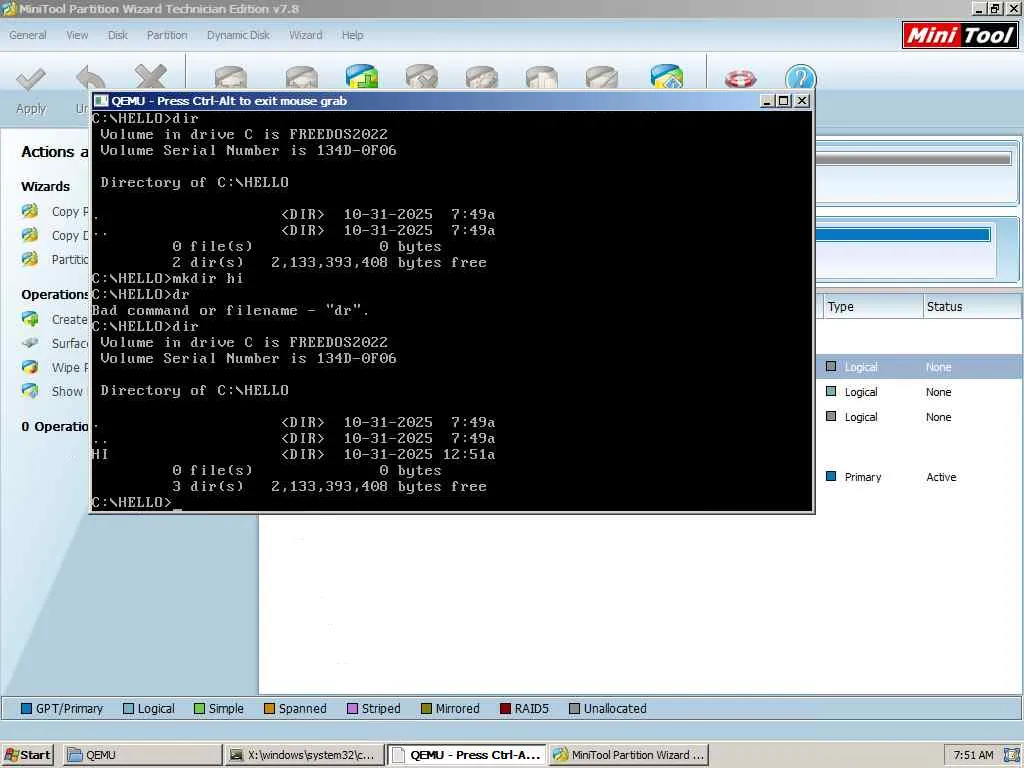
Task: Click the red lifebuoy toolbar icon
Action: 741,78
